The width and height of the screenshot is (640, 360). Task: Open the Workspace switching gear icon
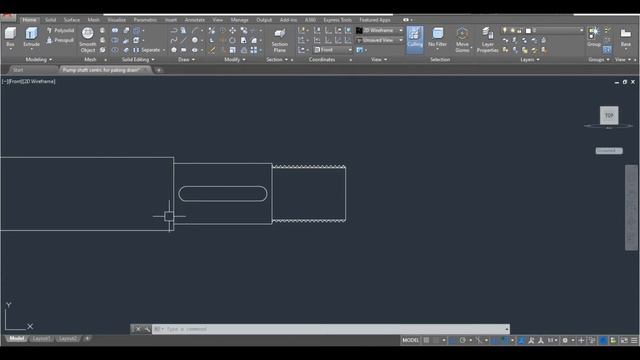[565, 340]
